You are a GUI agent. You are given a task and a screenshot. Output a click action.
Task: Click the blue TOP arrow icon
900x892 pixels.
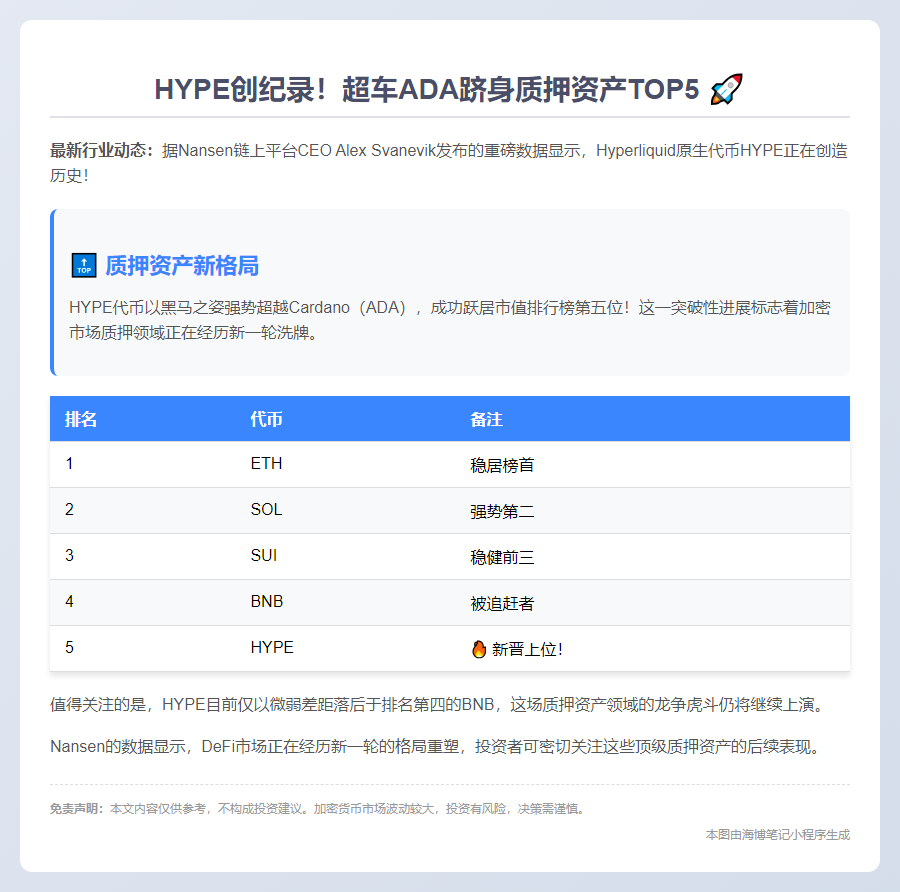[84, 265]
